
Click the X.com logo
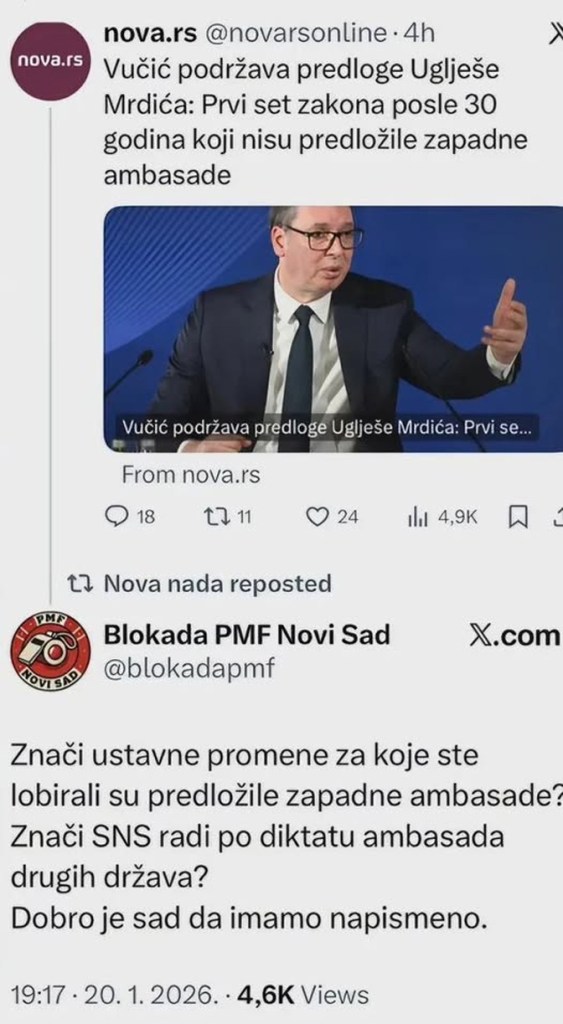tap(515, 635)
